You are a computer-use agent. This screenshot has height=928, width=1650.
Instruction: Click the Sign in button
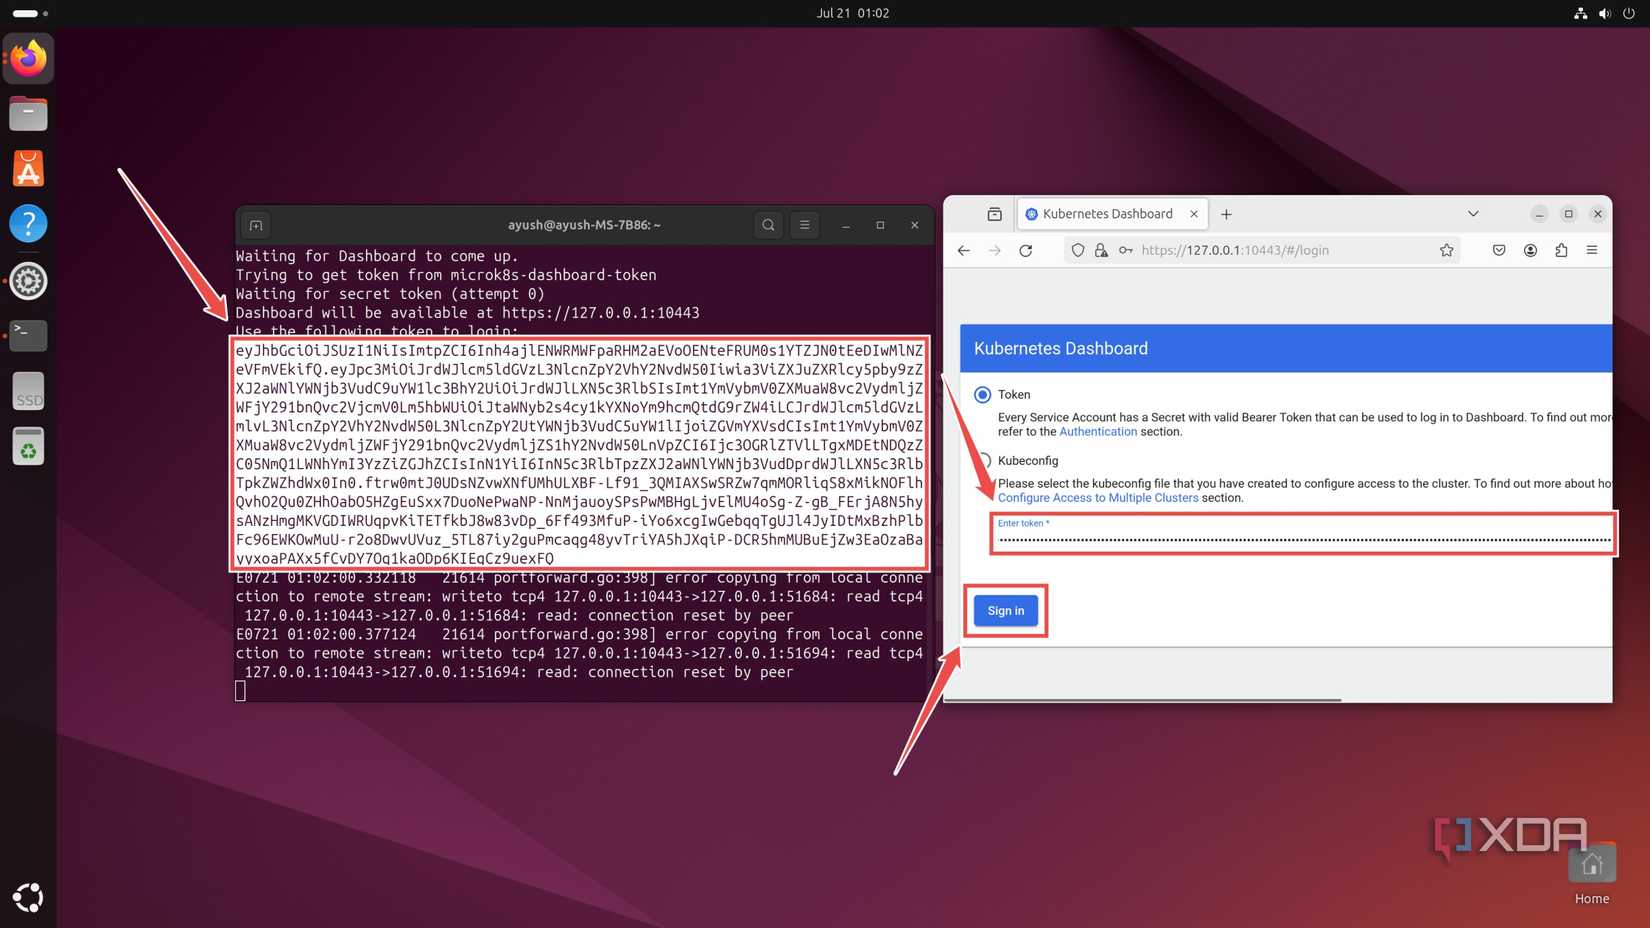[x=1006, y=611]
